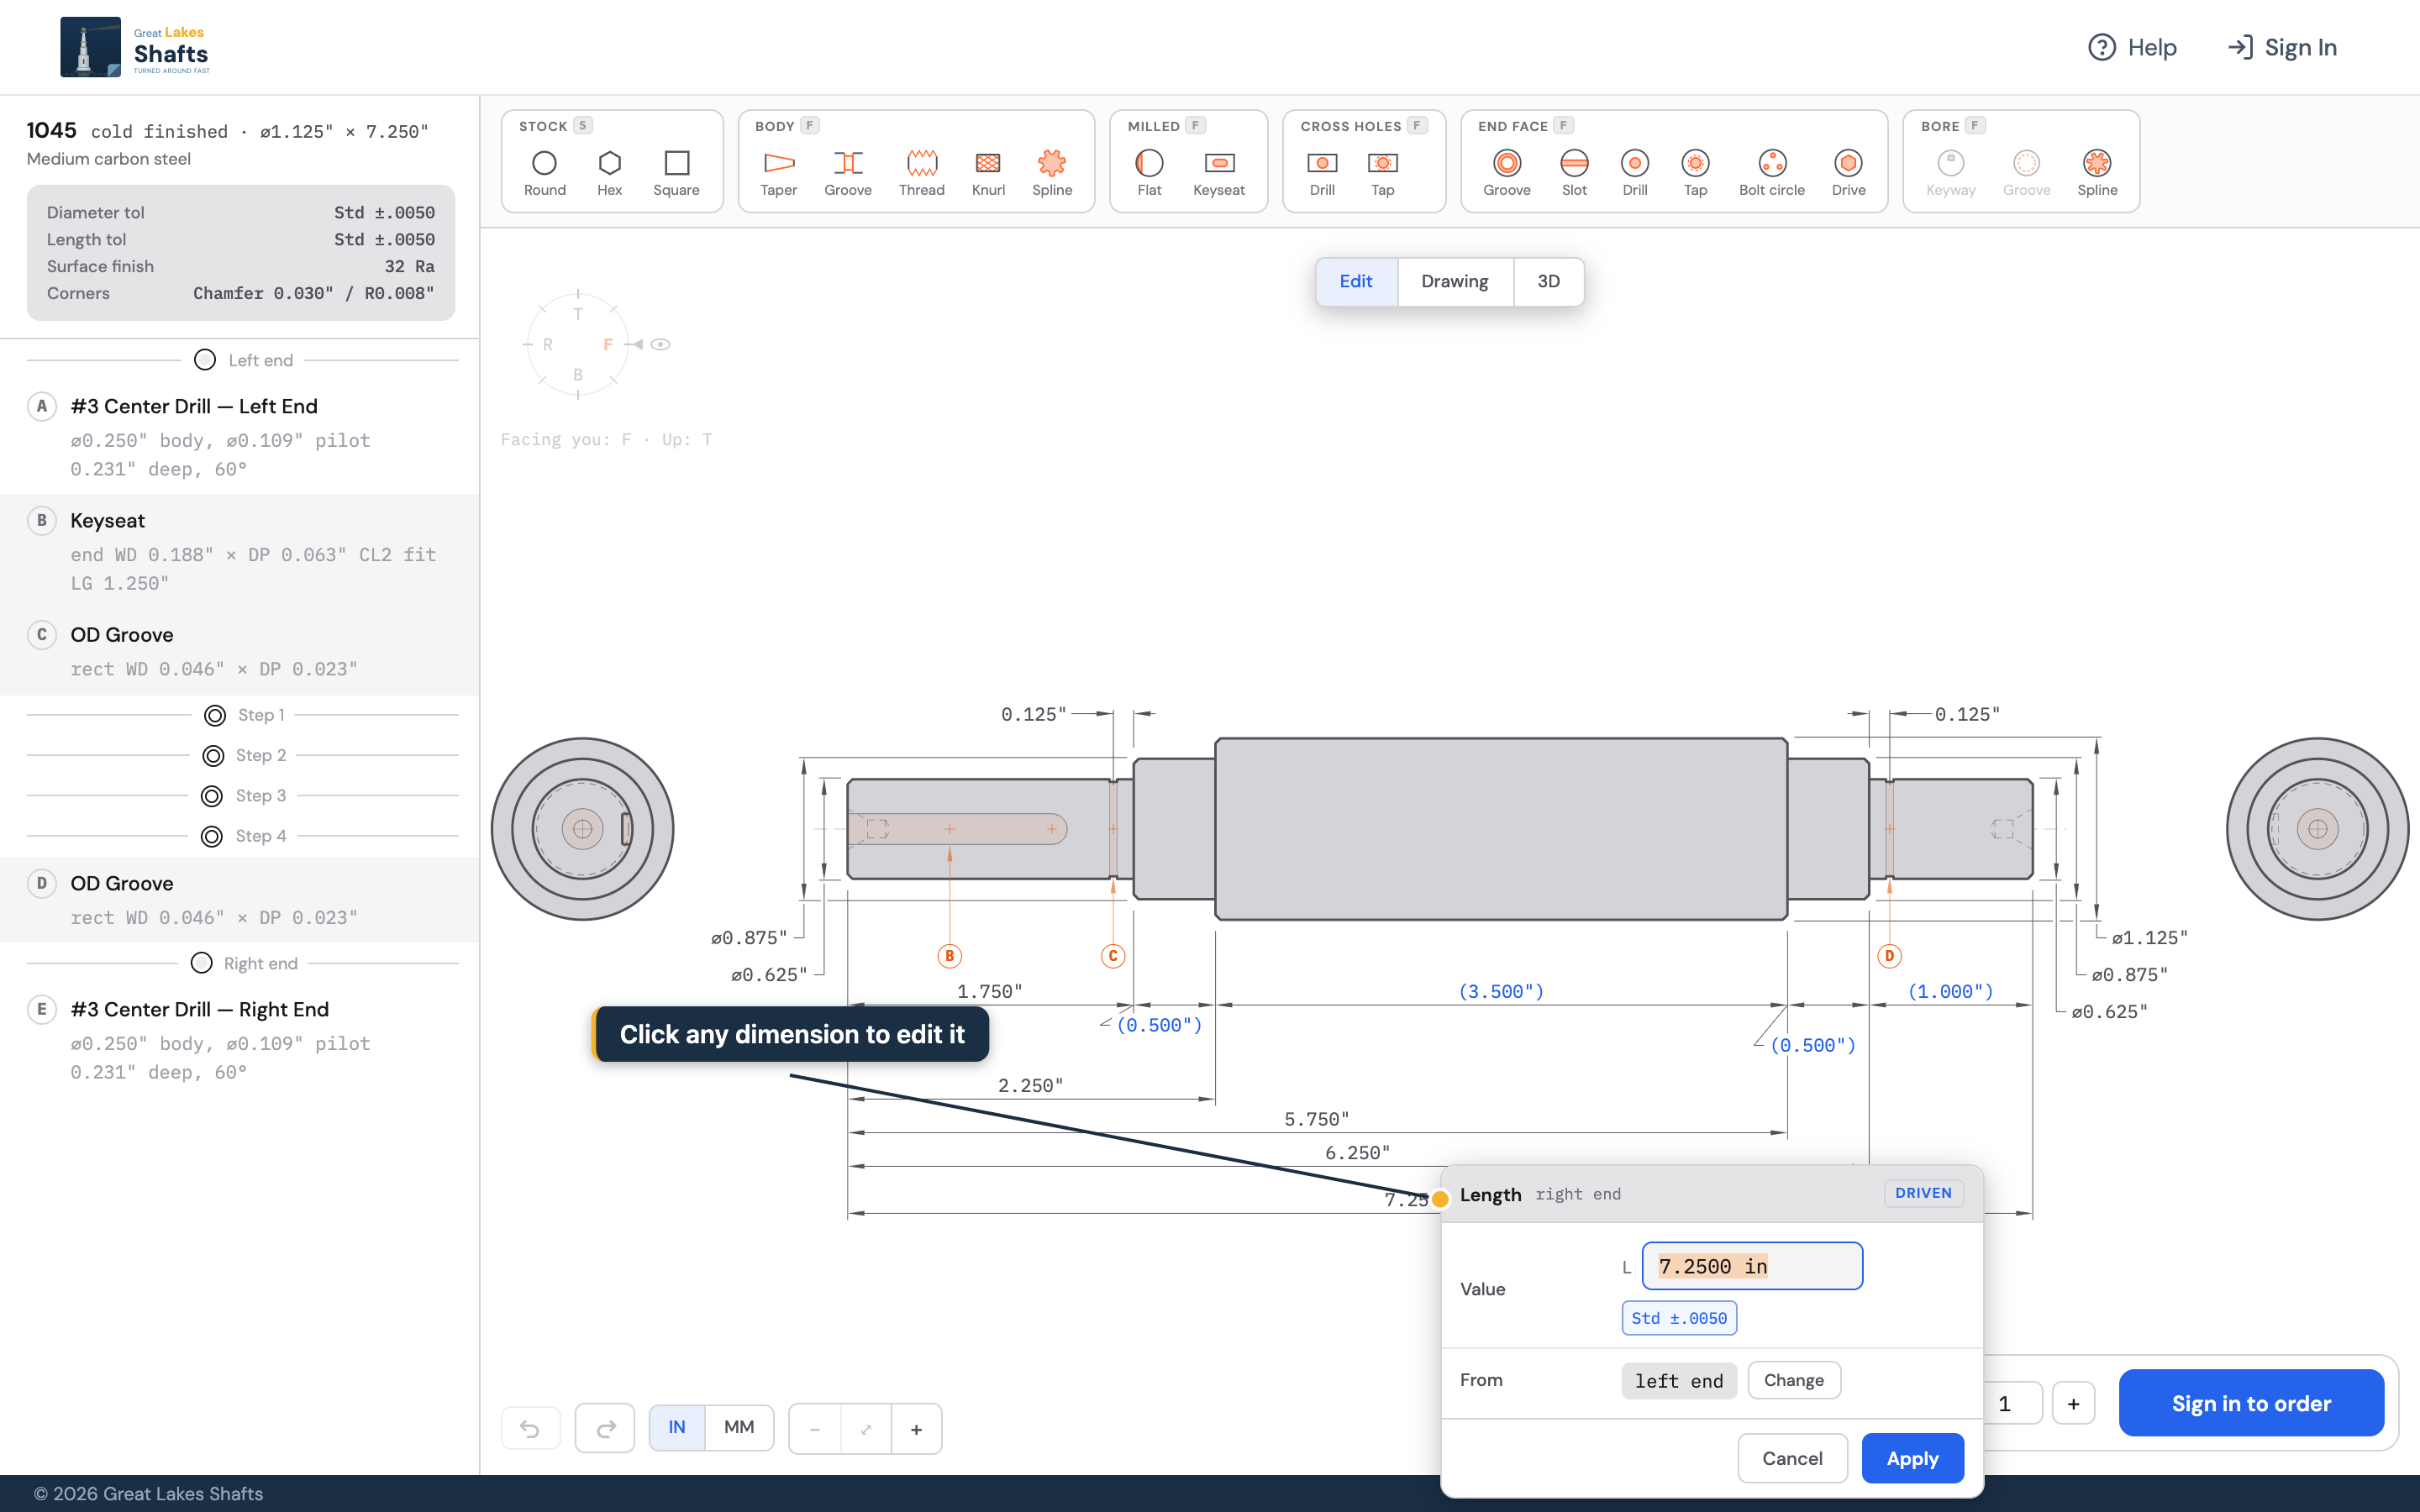Image resolution: width=2420 pixels, height=1512 pixels.
Task: Select the Hex stock shape
Action: [x=609, y=173]
